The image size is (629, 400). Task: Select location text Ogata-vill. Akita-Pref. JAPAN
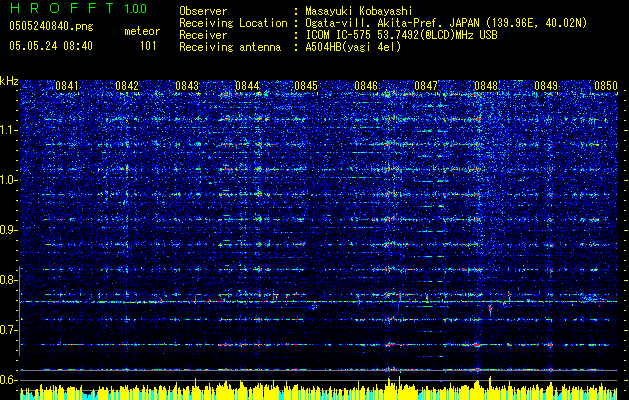click(392, 23)
